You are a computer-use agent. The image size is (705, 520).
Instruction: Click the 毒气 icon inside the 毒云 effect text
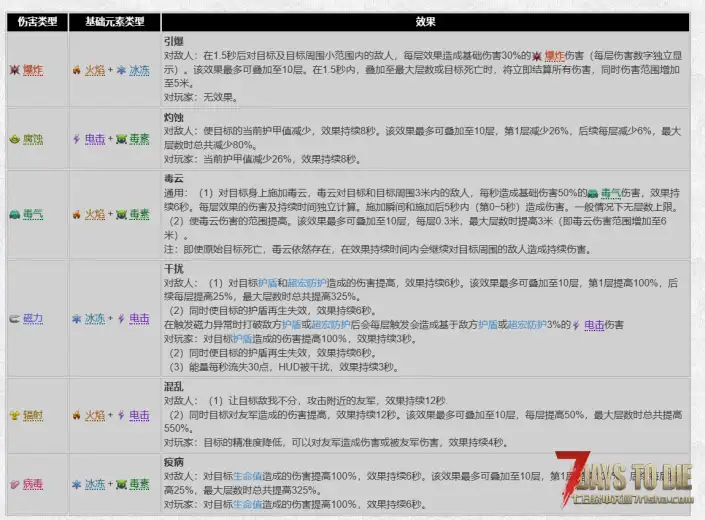coord(593,193)
